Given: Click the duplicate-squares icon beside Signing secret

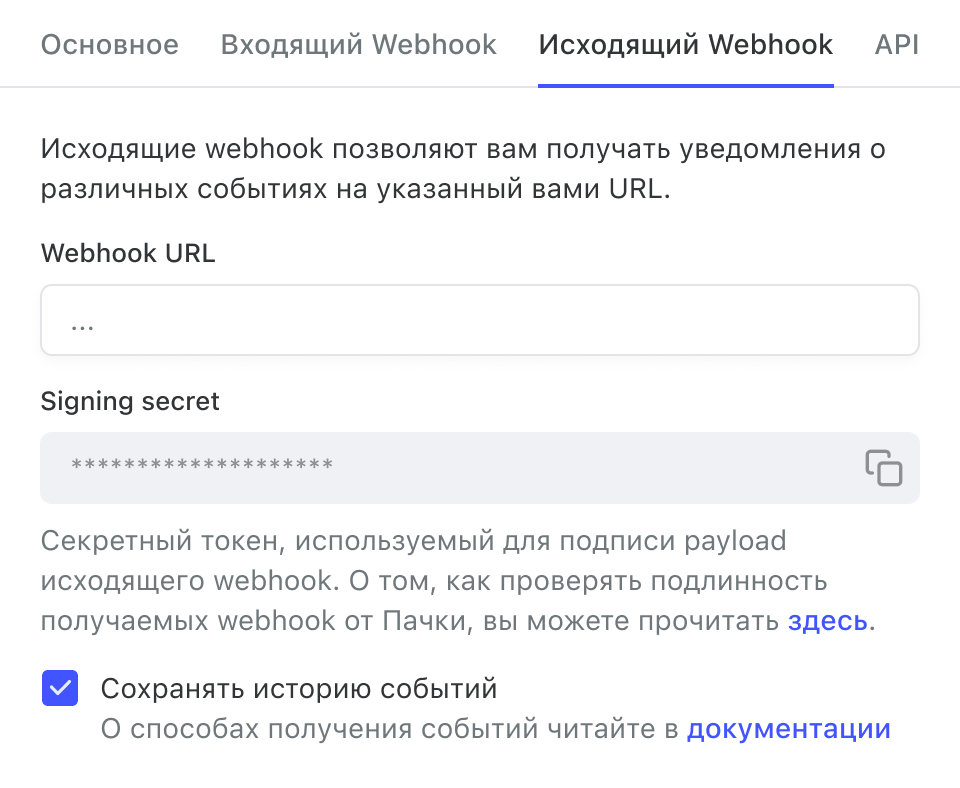Looking at the screenshot, I should pyautogui.click(x=884, y=467).
